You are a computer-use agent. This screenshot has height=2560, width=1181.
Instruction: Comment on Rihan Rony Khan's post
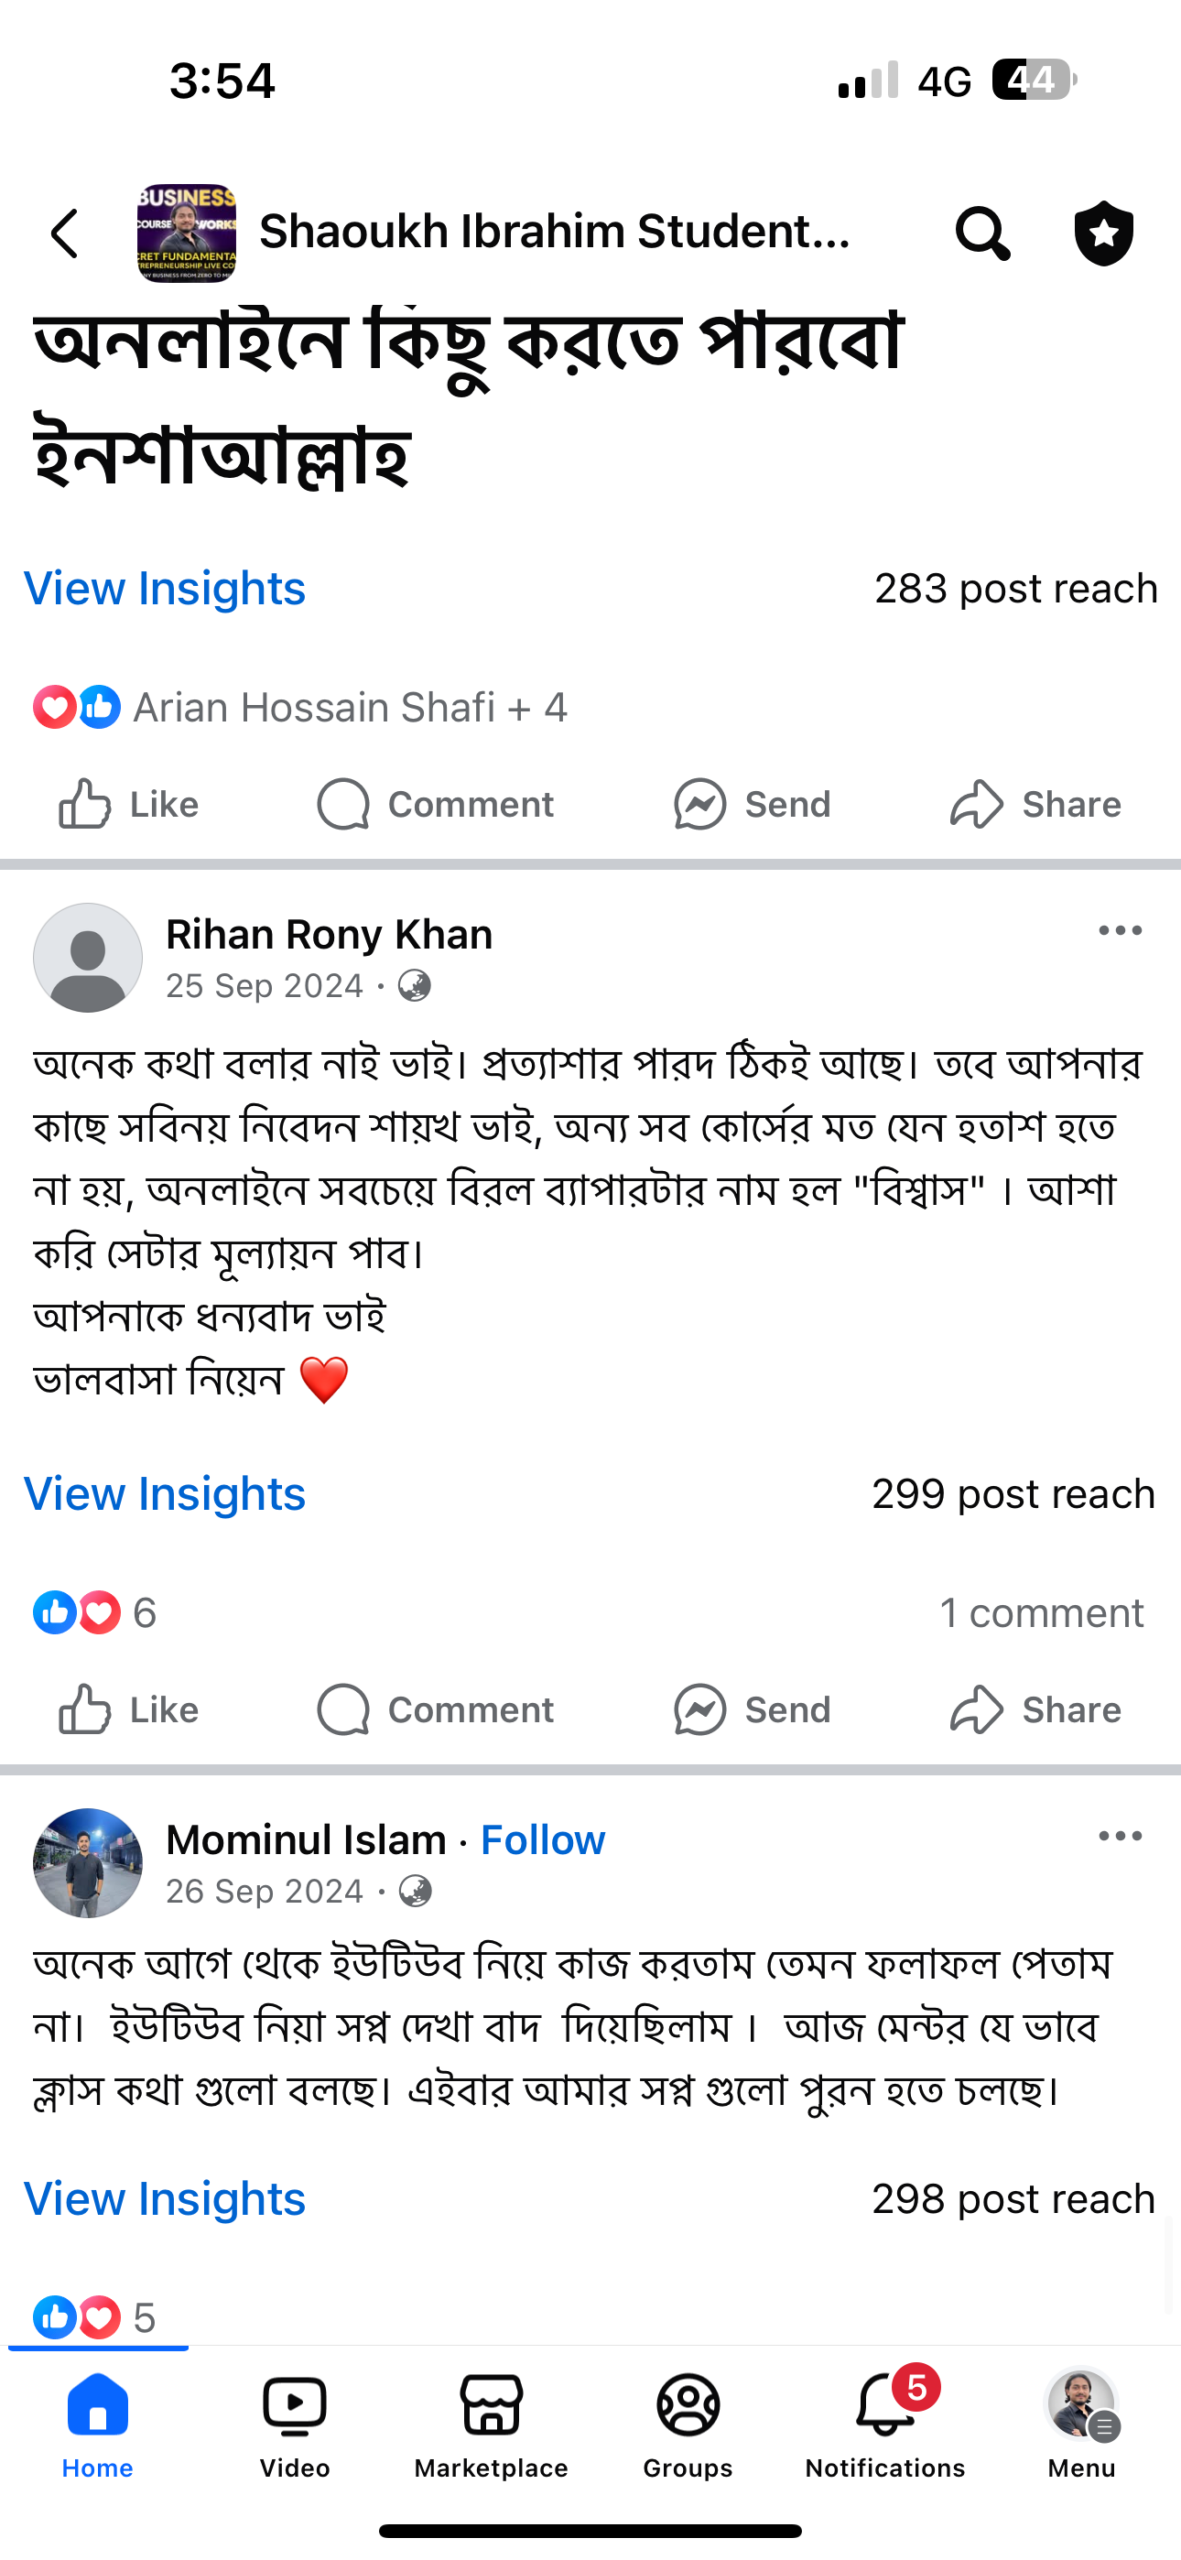pyautogui.click(x=435, y=1709)
